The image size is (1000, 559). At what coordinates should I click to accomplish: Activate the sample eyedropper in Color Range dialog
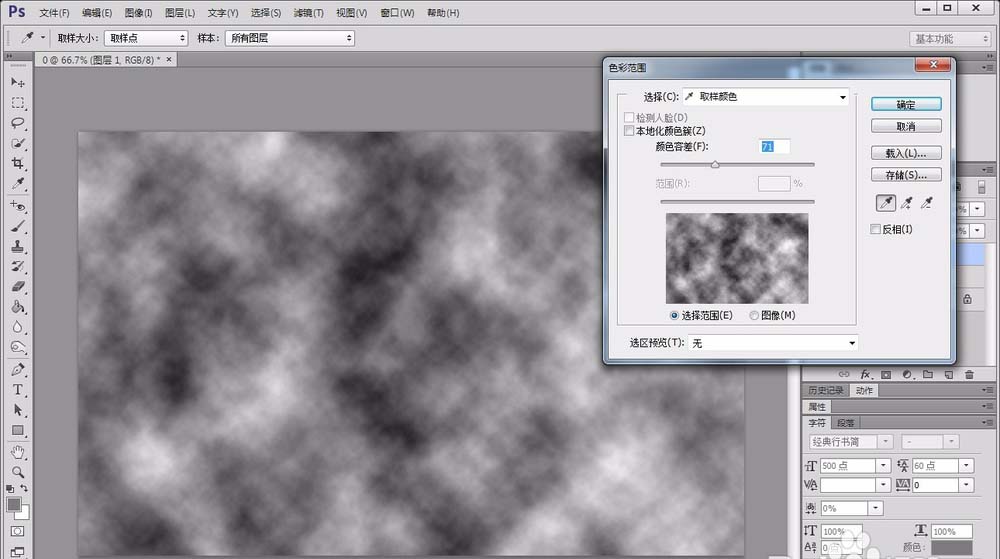tap(886, 203)
